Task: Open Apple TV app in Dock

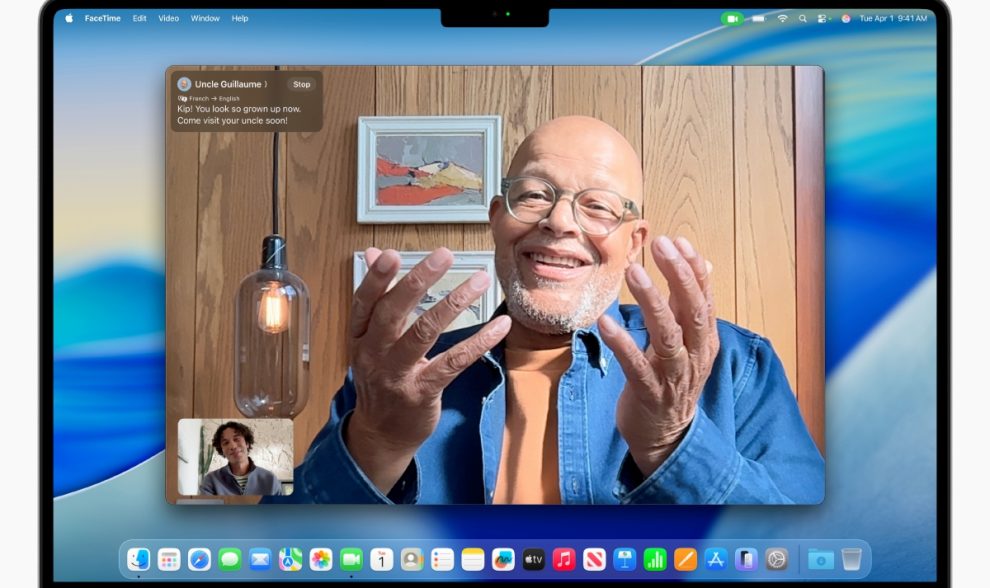Action: [x=533, y=559]
